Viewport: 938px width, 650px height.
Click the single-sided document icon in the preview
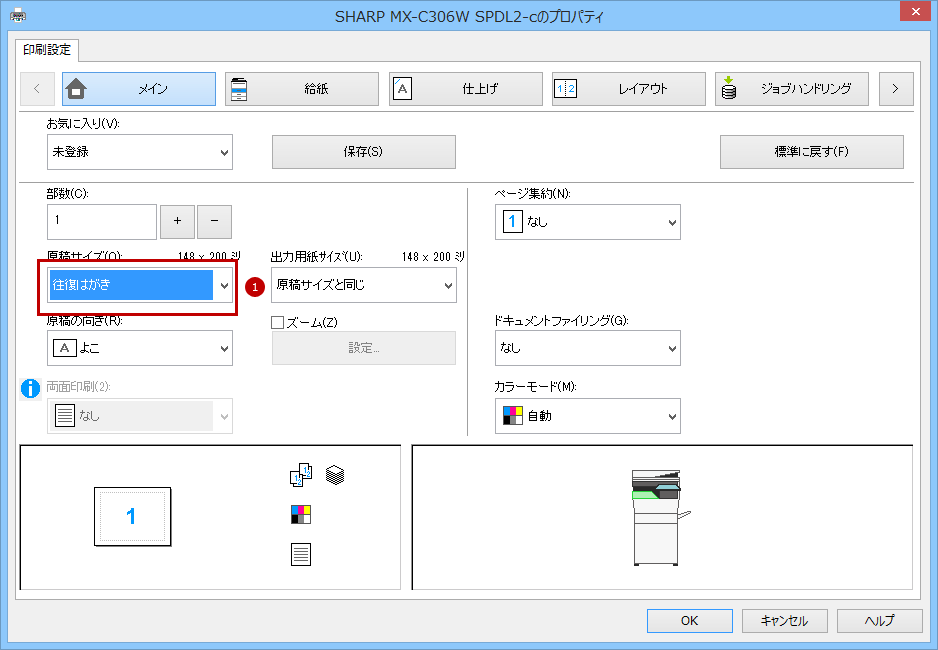(x=301, y=554)
